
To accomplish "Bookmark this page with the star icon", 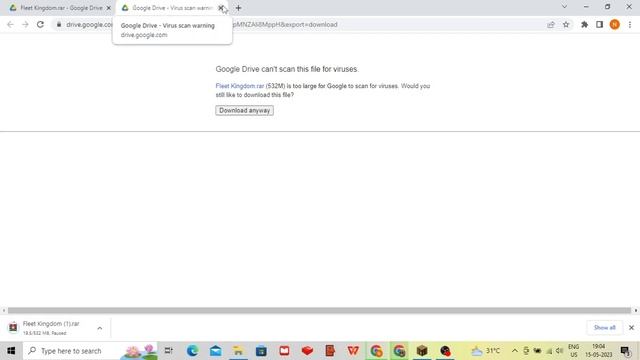I will click(x=566, y=24).
